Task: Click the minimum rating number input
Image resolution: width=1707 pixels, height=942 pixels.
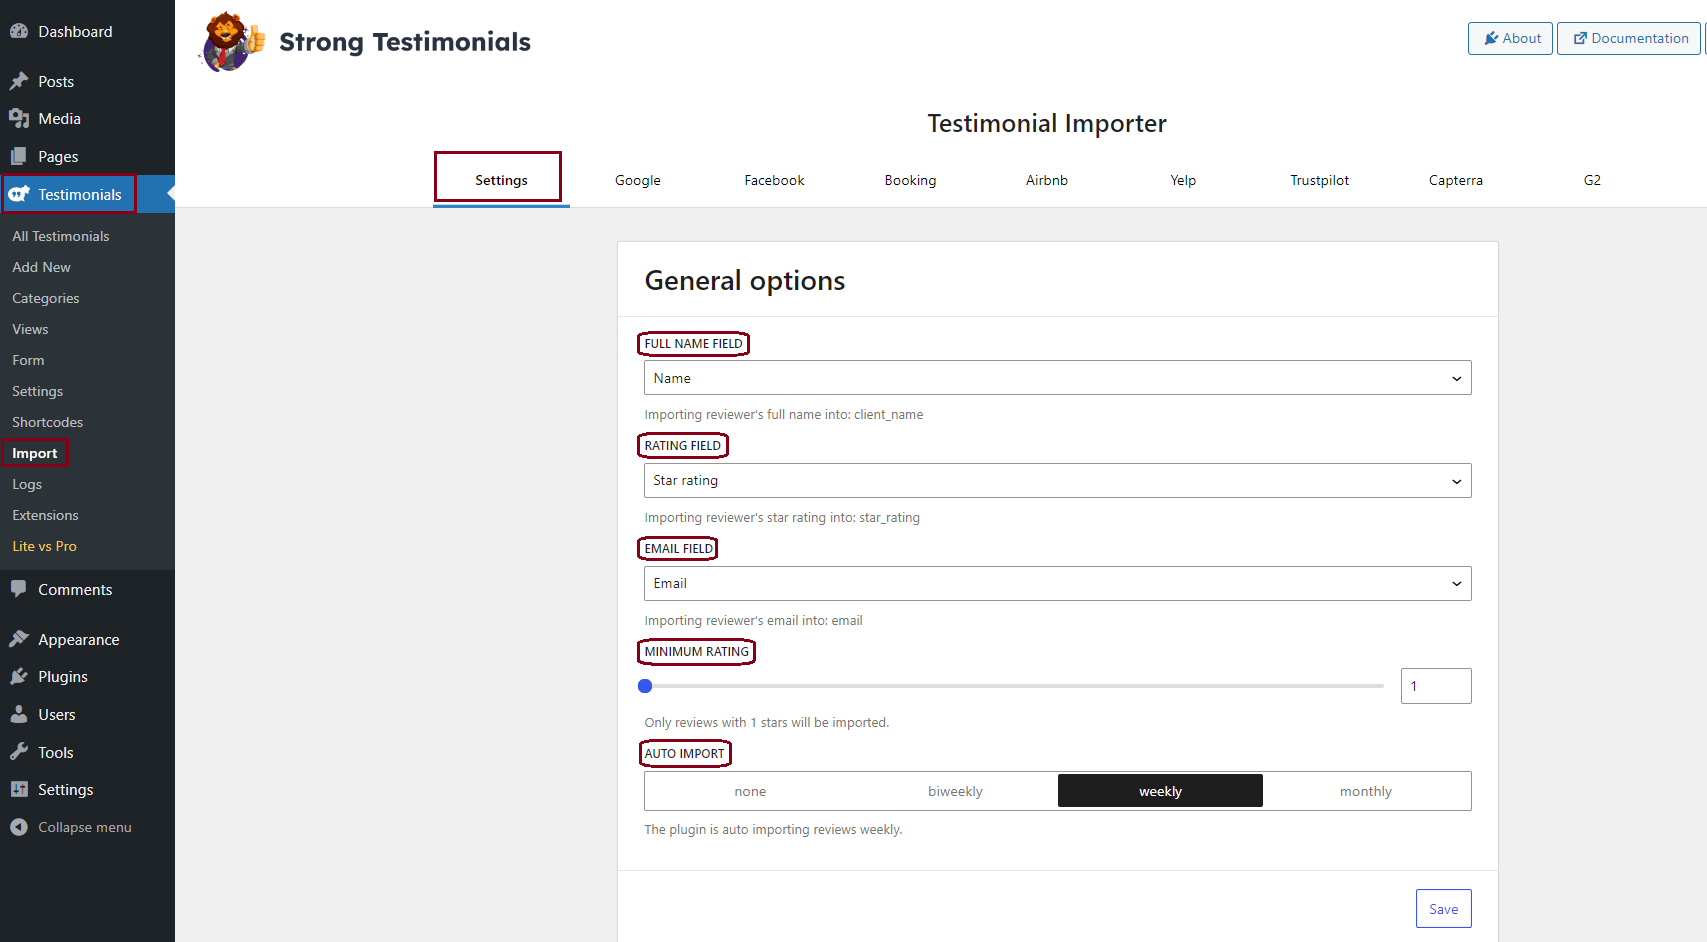Action: click(x=1436, y=686)
